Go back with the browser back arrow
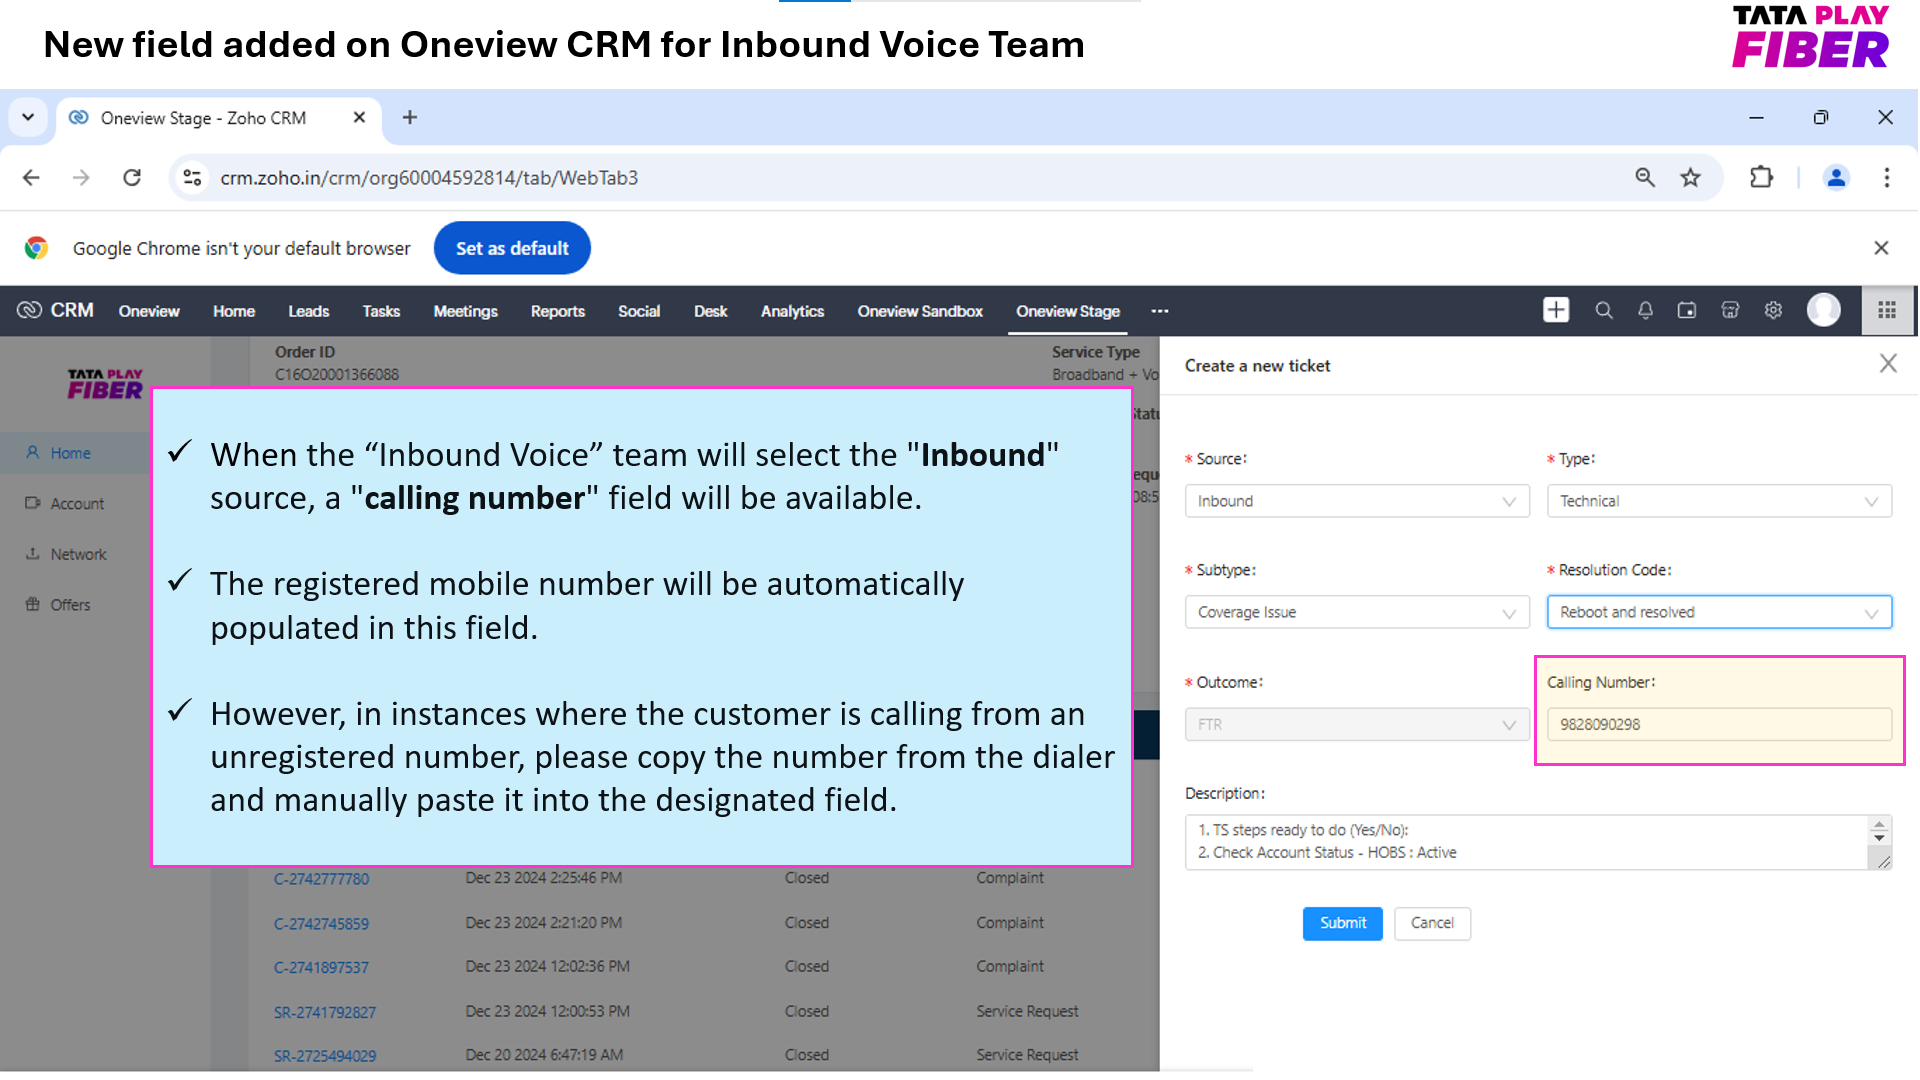Screen dimensions: 1920x1080 tap(31, 178)
